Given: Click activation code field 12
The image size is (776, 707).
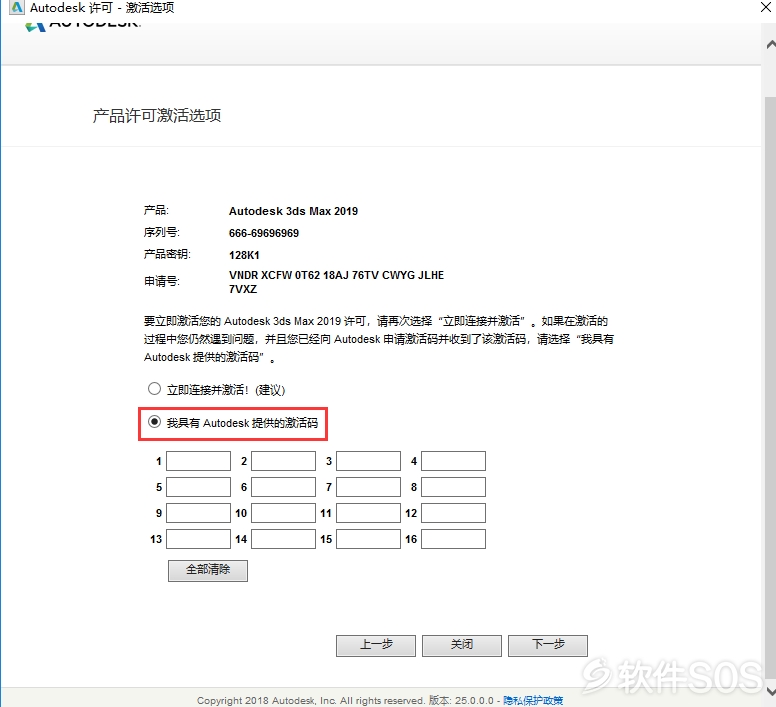Looking at the screenshot, I should 453,513.
